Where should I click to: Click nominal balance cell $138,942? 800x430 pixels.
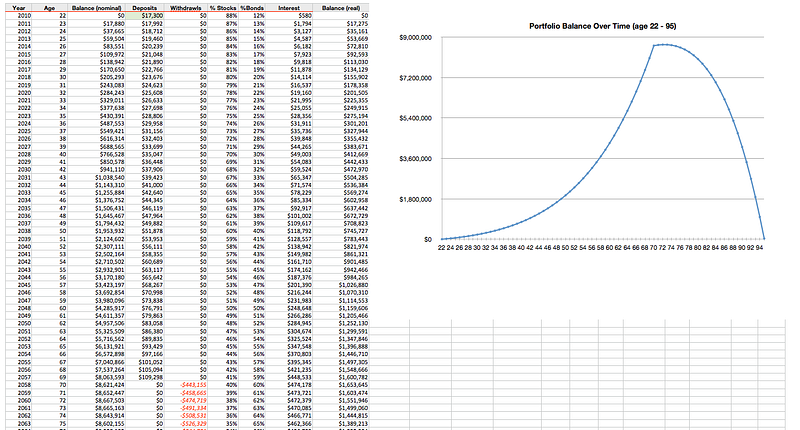click(97, 62)
